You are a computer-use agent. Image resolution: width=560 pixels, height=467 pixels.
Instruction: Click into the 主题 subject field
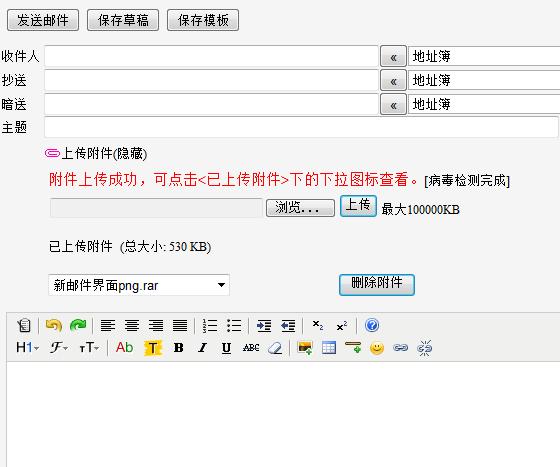coord(301,127)
